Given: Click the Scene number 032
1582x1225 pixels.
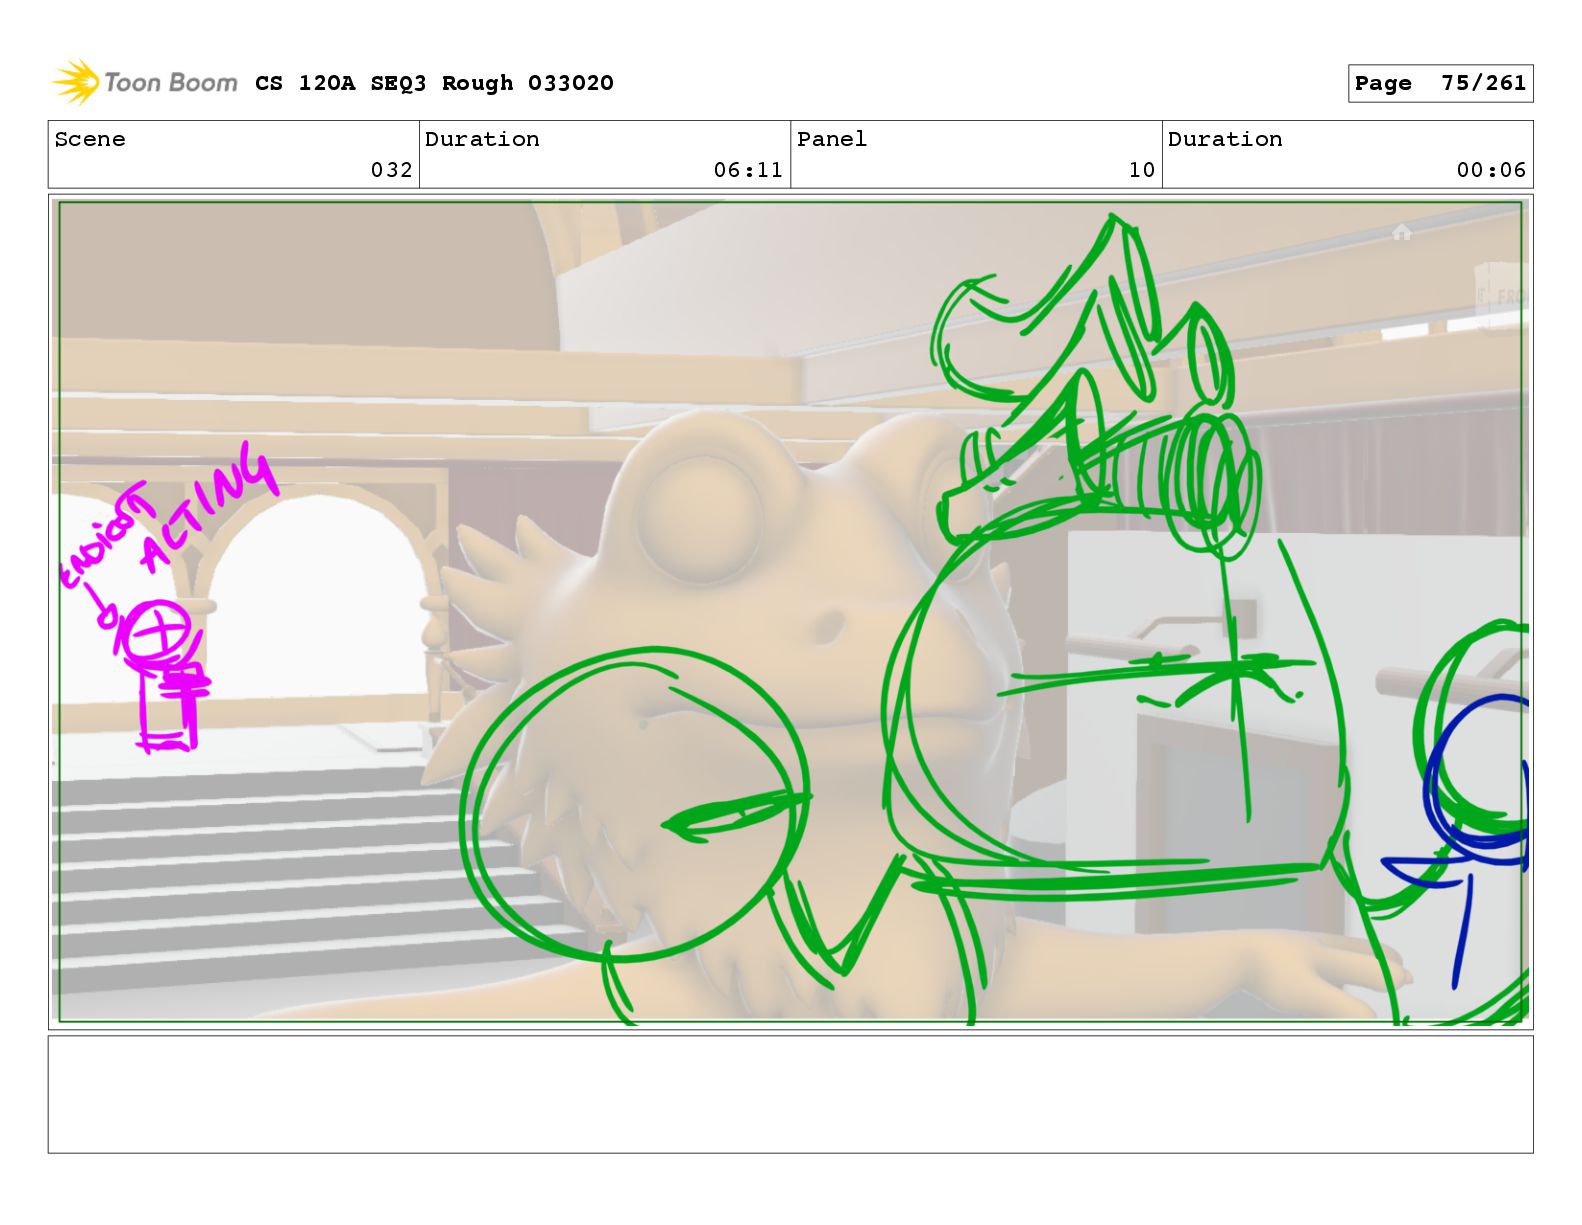Looking at the screenshot, I should (391, 170).
